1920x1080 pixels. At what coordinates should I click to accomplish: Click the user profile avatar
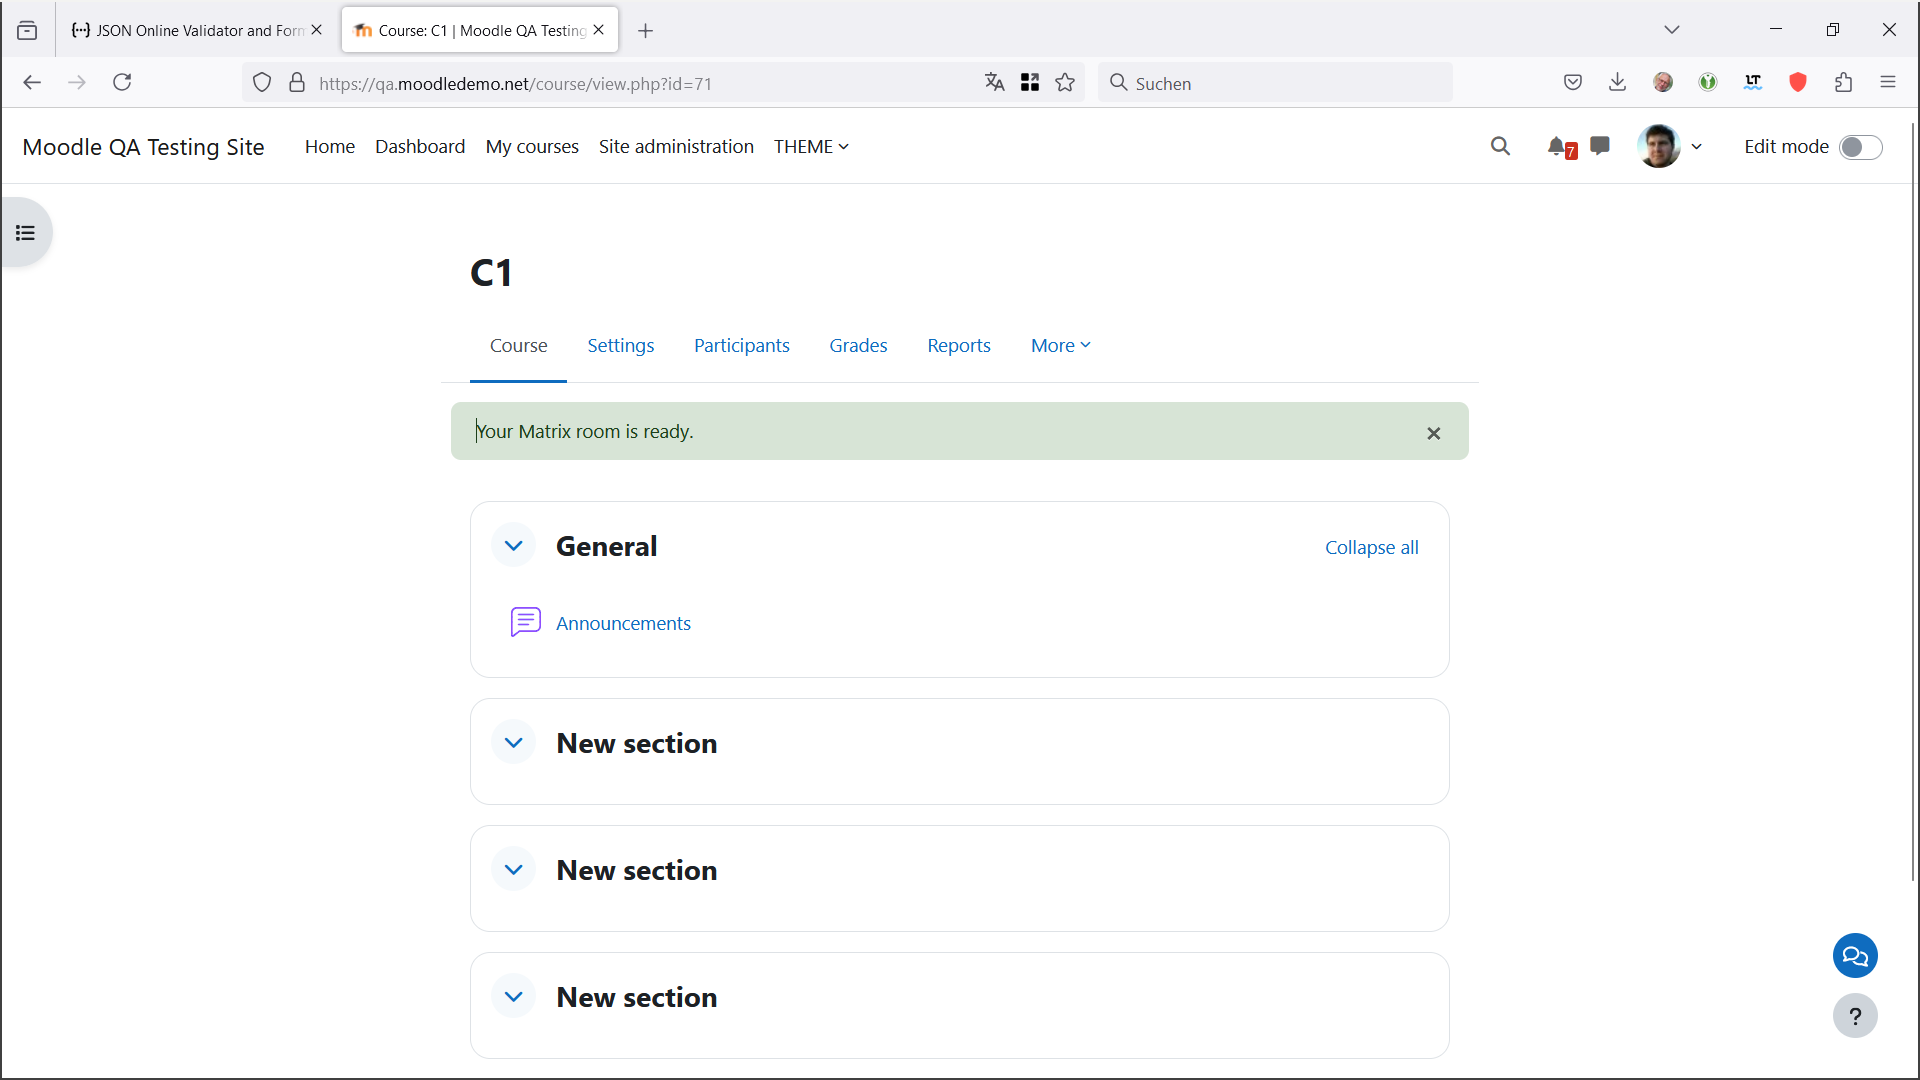coord(1659,146)
